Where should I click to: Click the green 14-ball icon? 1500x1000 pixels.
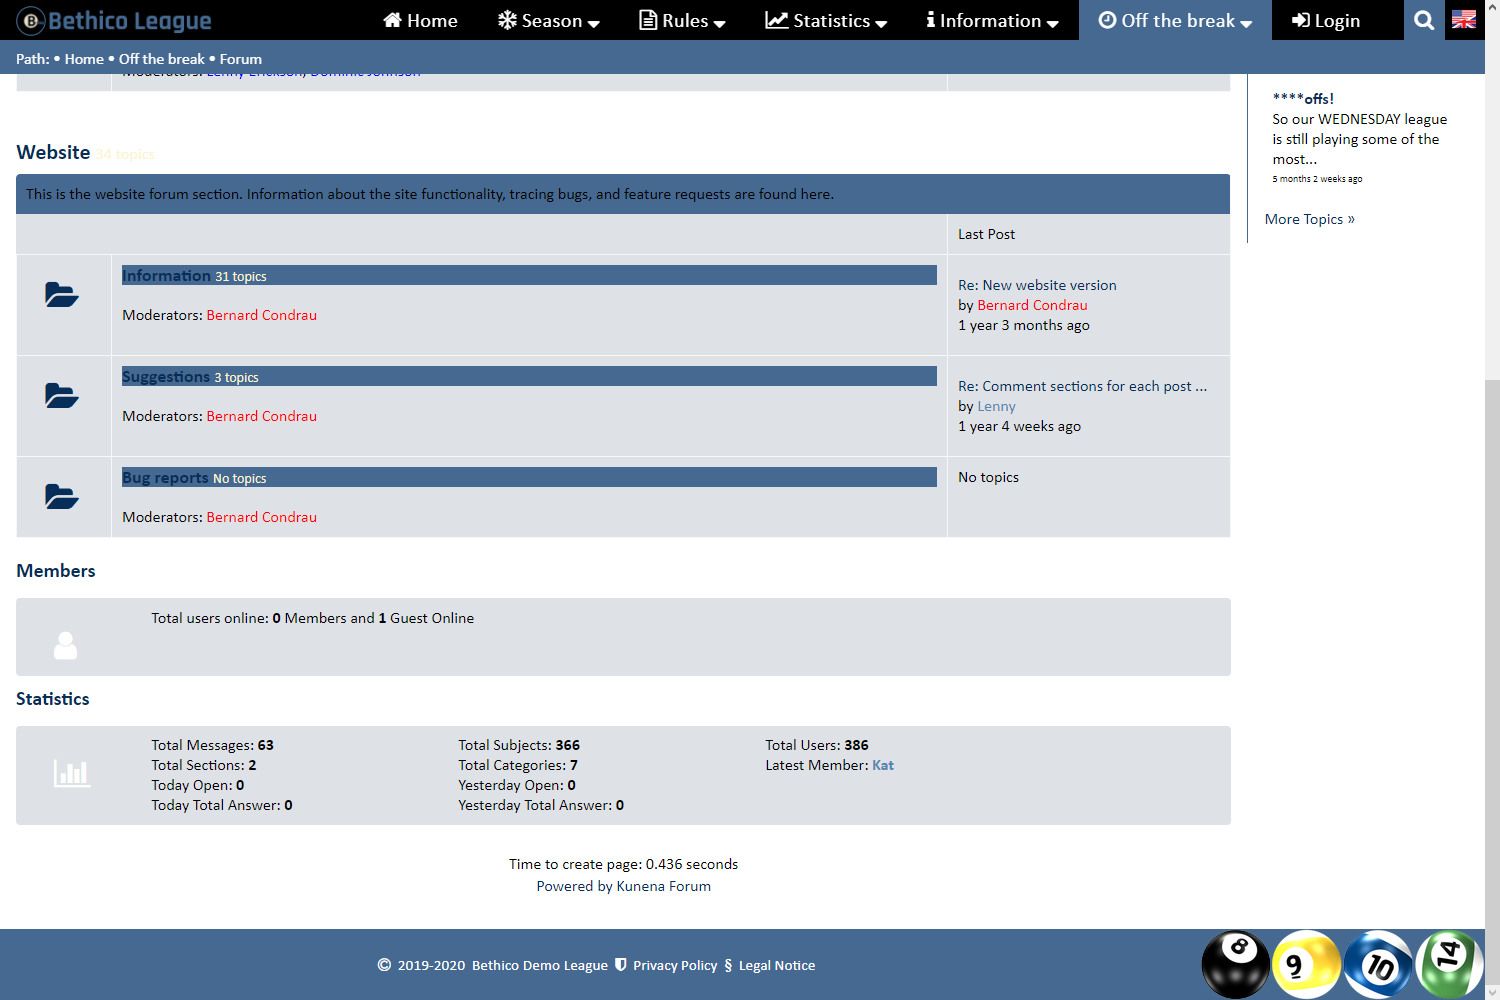pyautogui.click(x=1448, y=964)
